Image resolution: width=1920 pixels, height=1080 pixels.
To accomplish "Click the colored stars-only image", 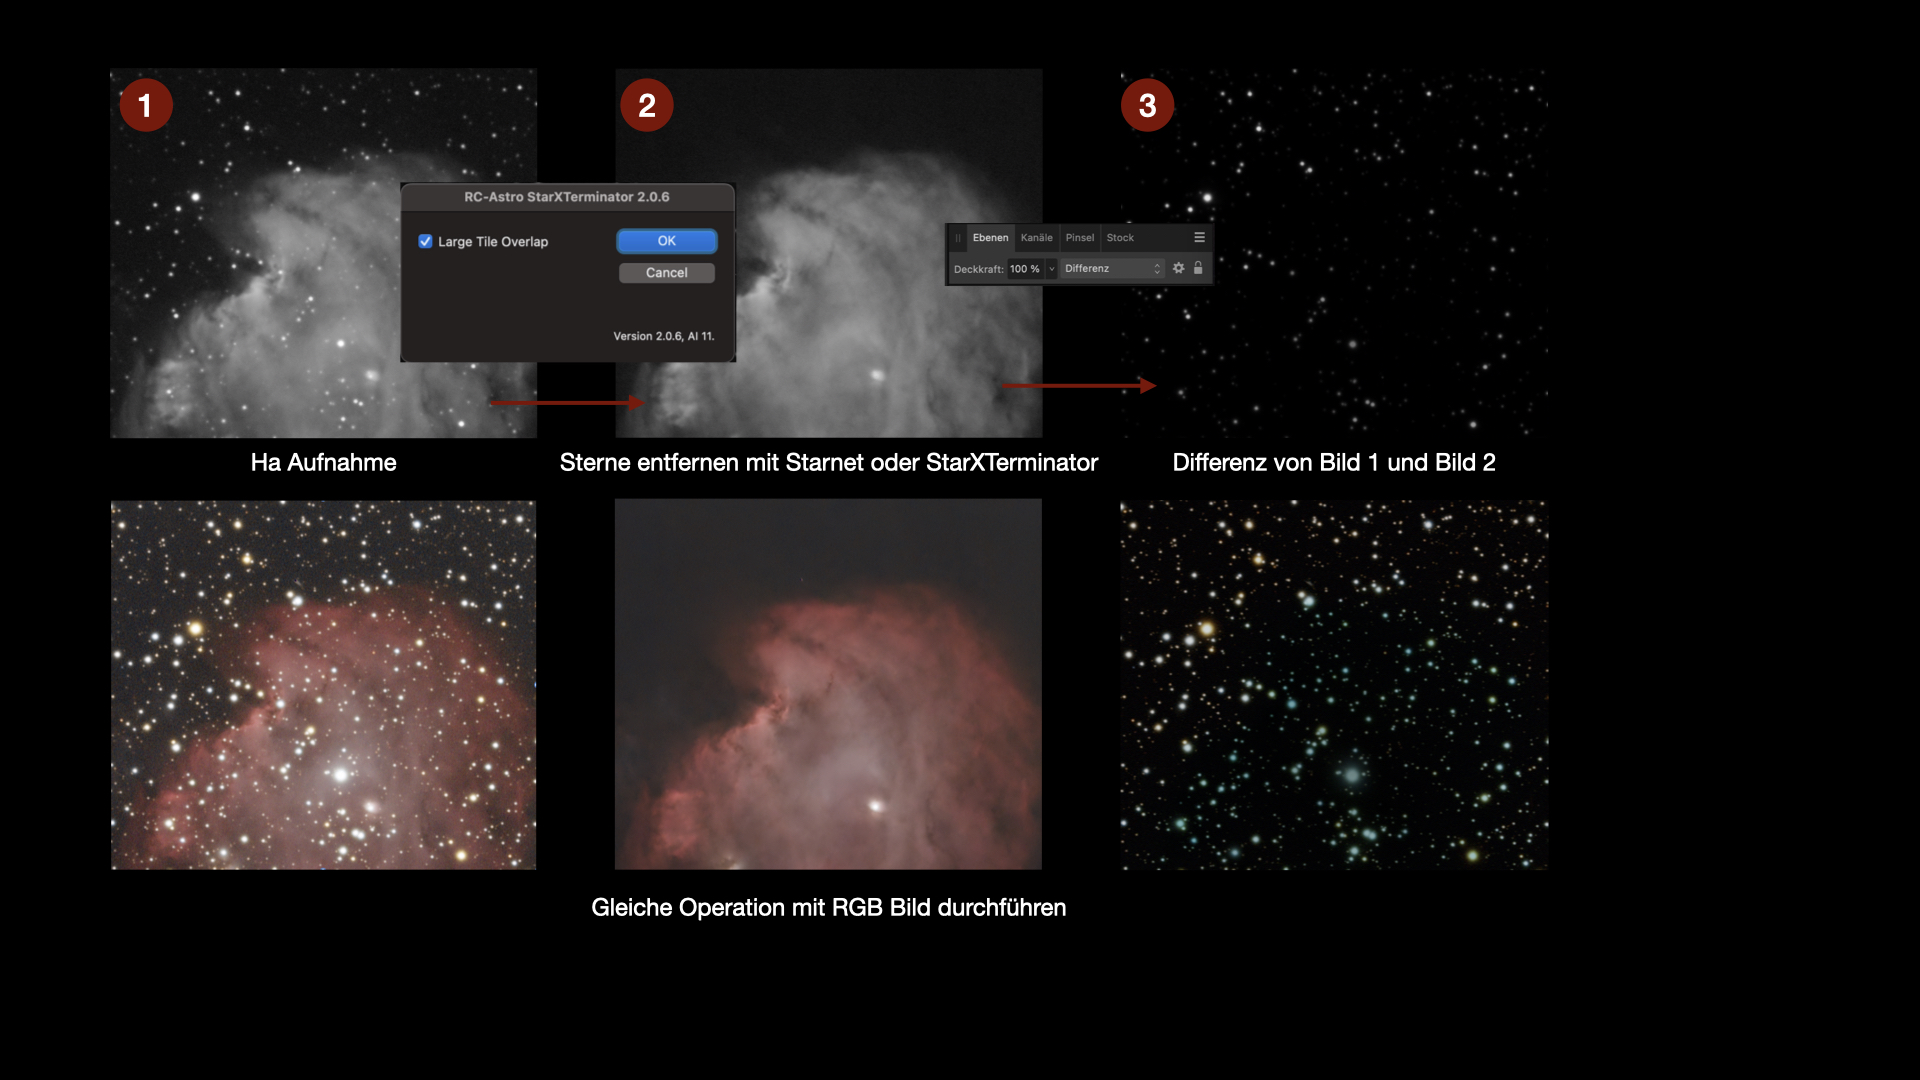I will tap(1334, 685).
